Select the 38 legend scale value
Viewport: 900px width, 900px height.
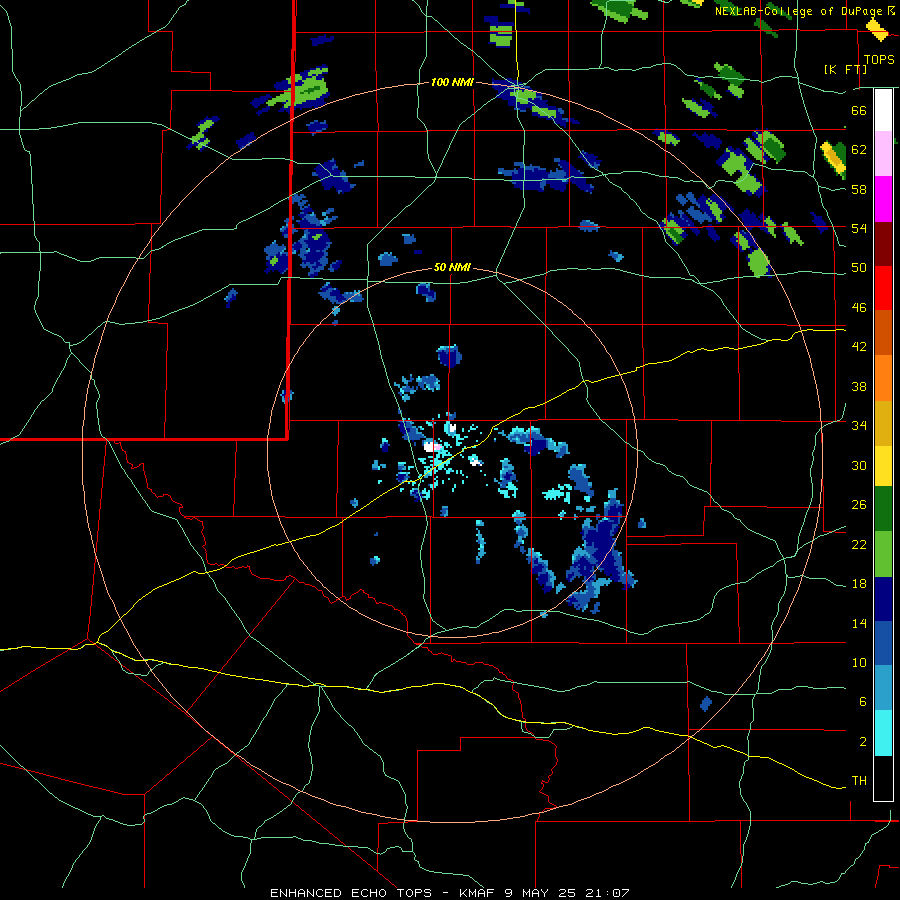859,386
